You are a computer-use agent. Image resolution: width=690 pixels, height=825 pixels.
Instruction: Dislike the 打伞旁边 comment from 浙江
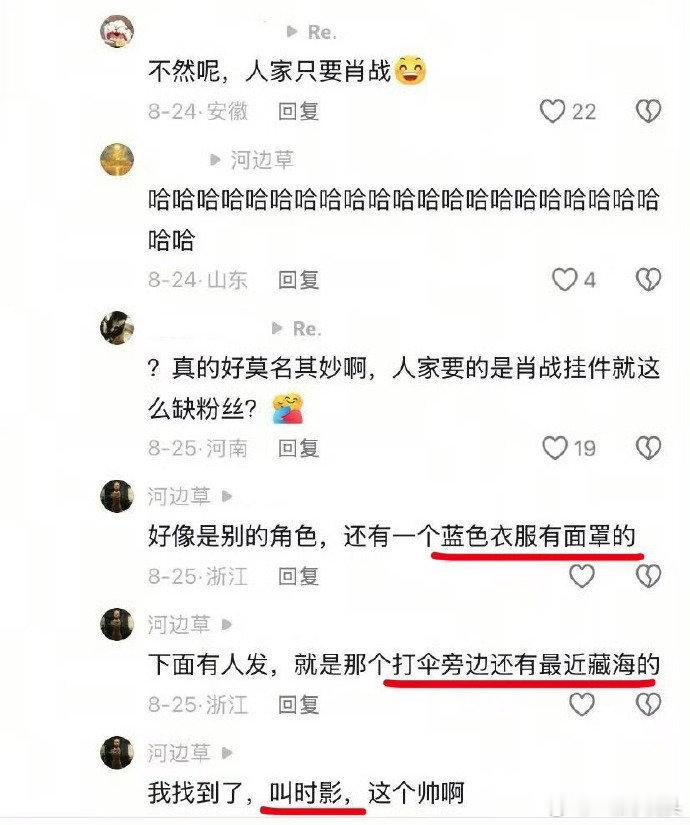tap(648, 704)
